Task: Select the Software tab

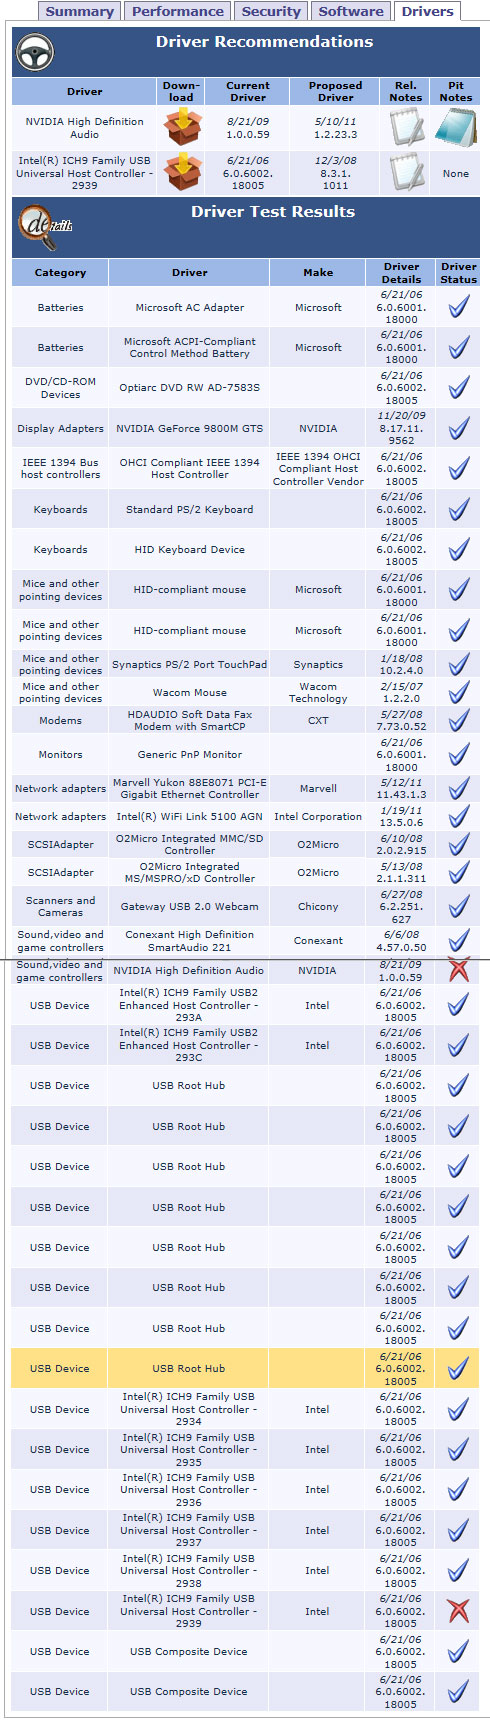Action: tap(351, 12)
